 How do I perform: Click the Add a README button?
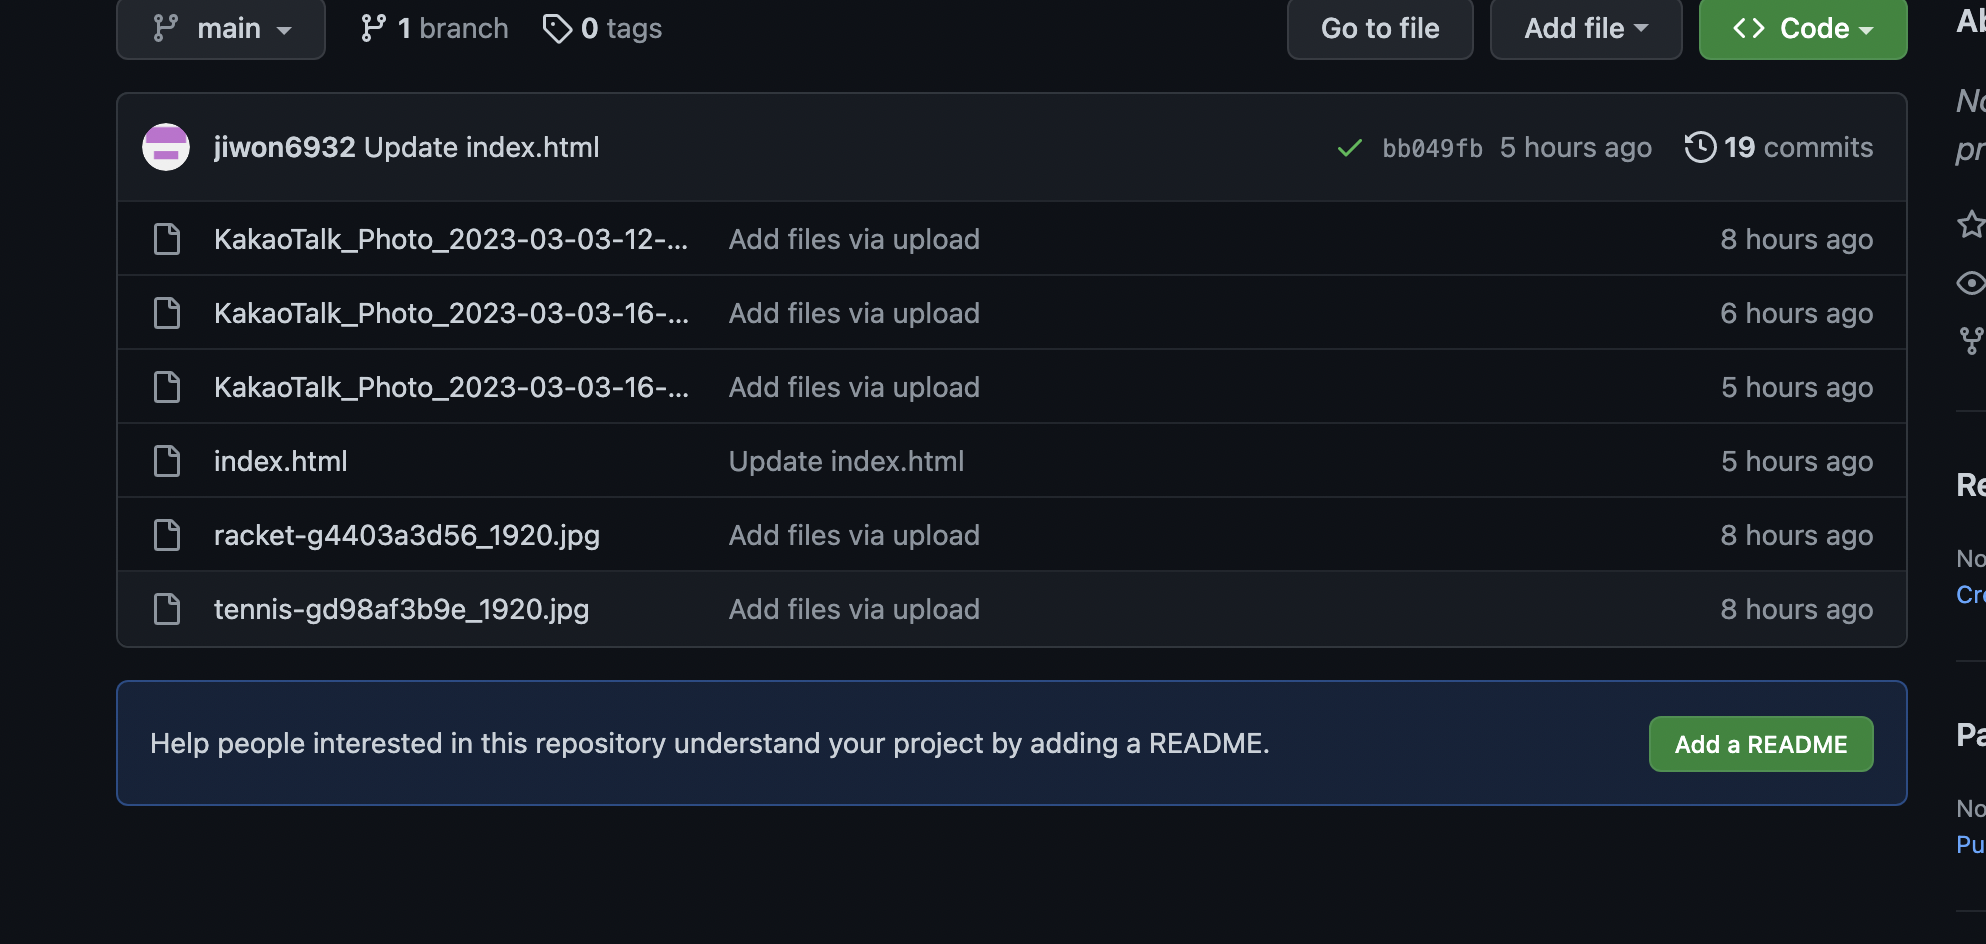[1761, 744]
